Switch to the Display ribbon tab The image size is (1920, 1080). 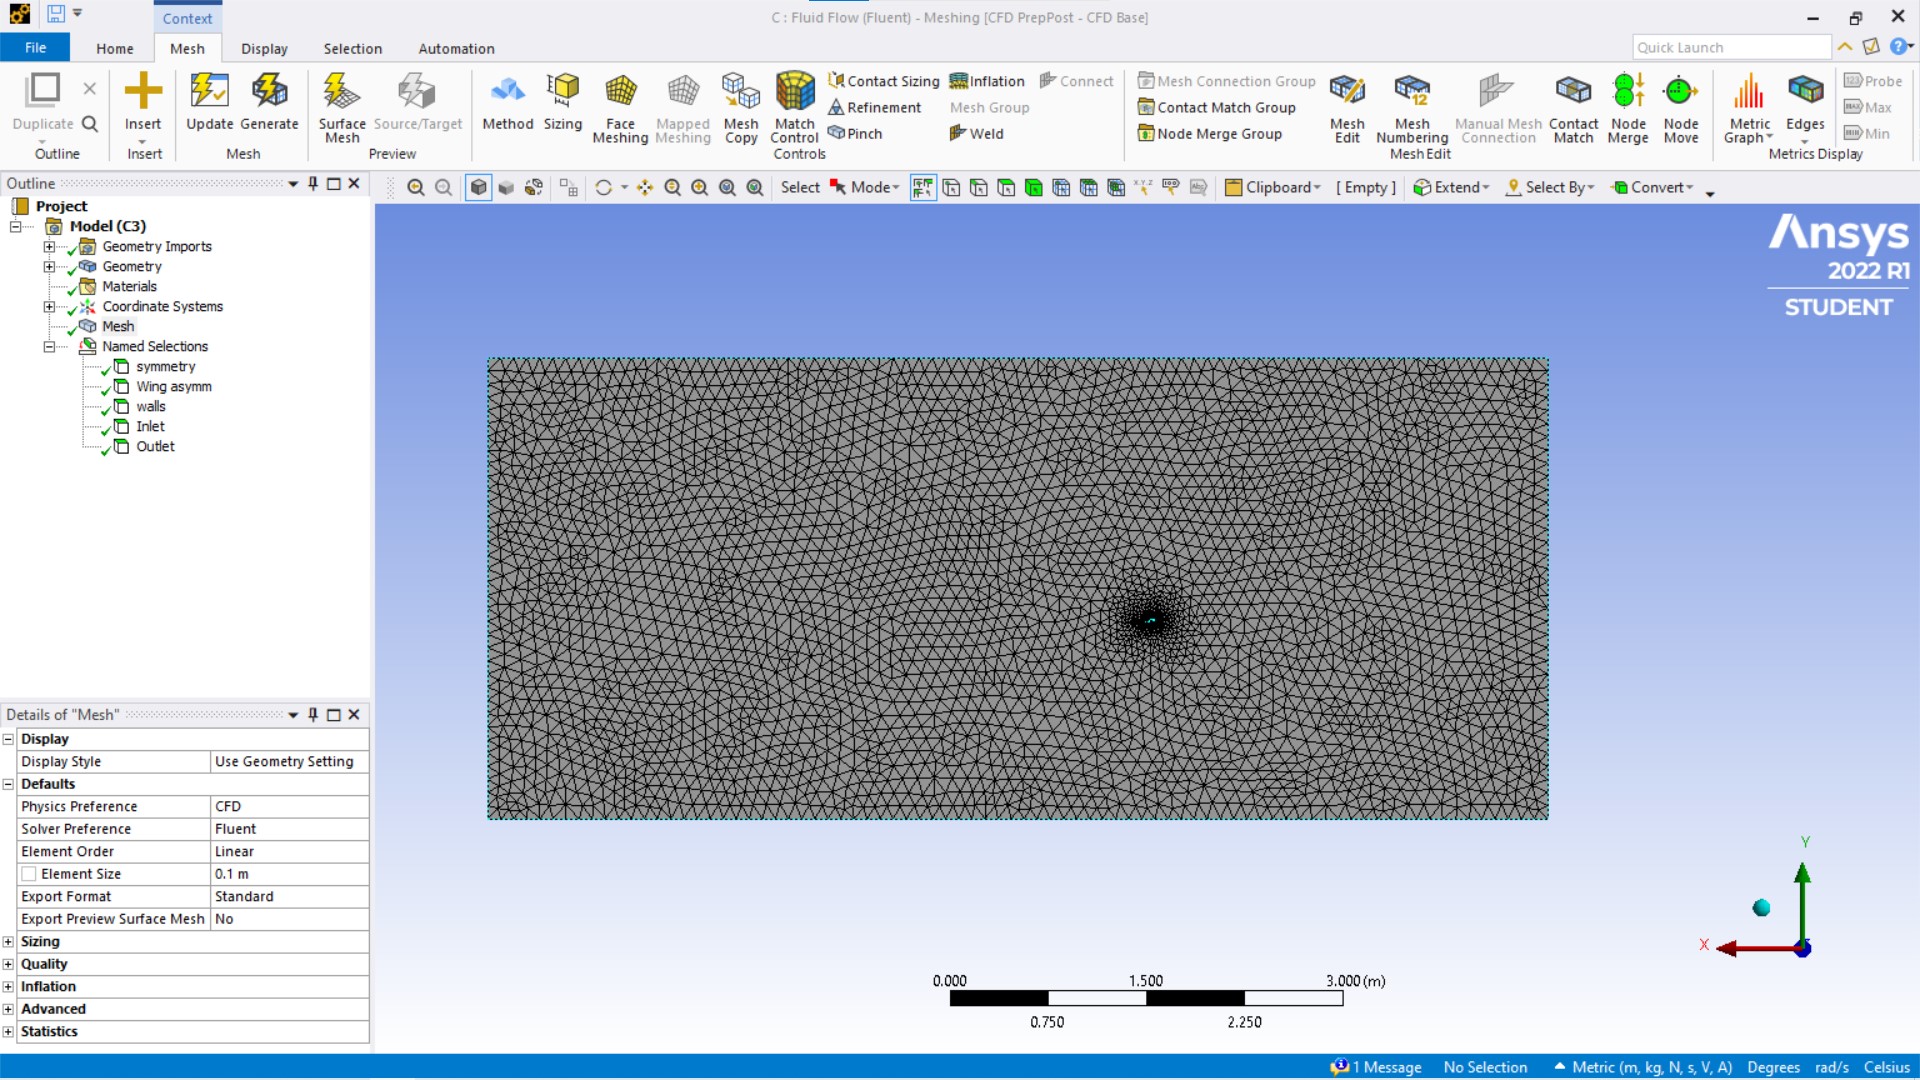(x=264, y=48)
